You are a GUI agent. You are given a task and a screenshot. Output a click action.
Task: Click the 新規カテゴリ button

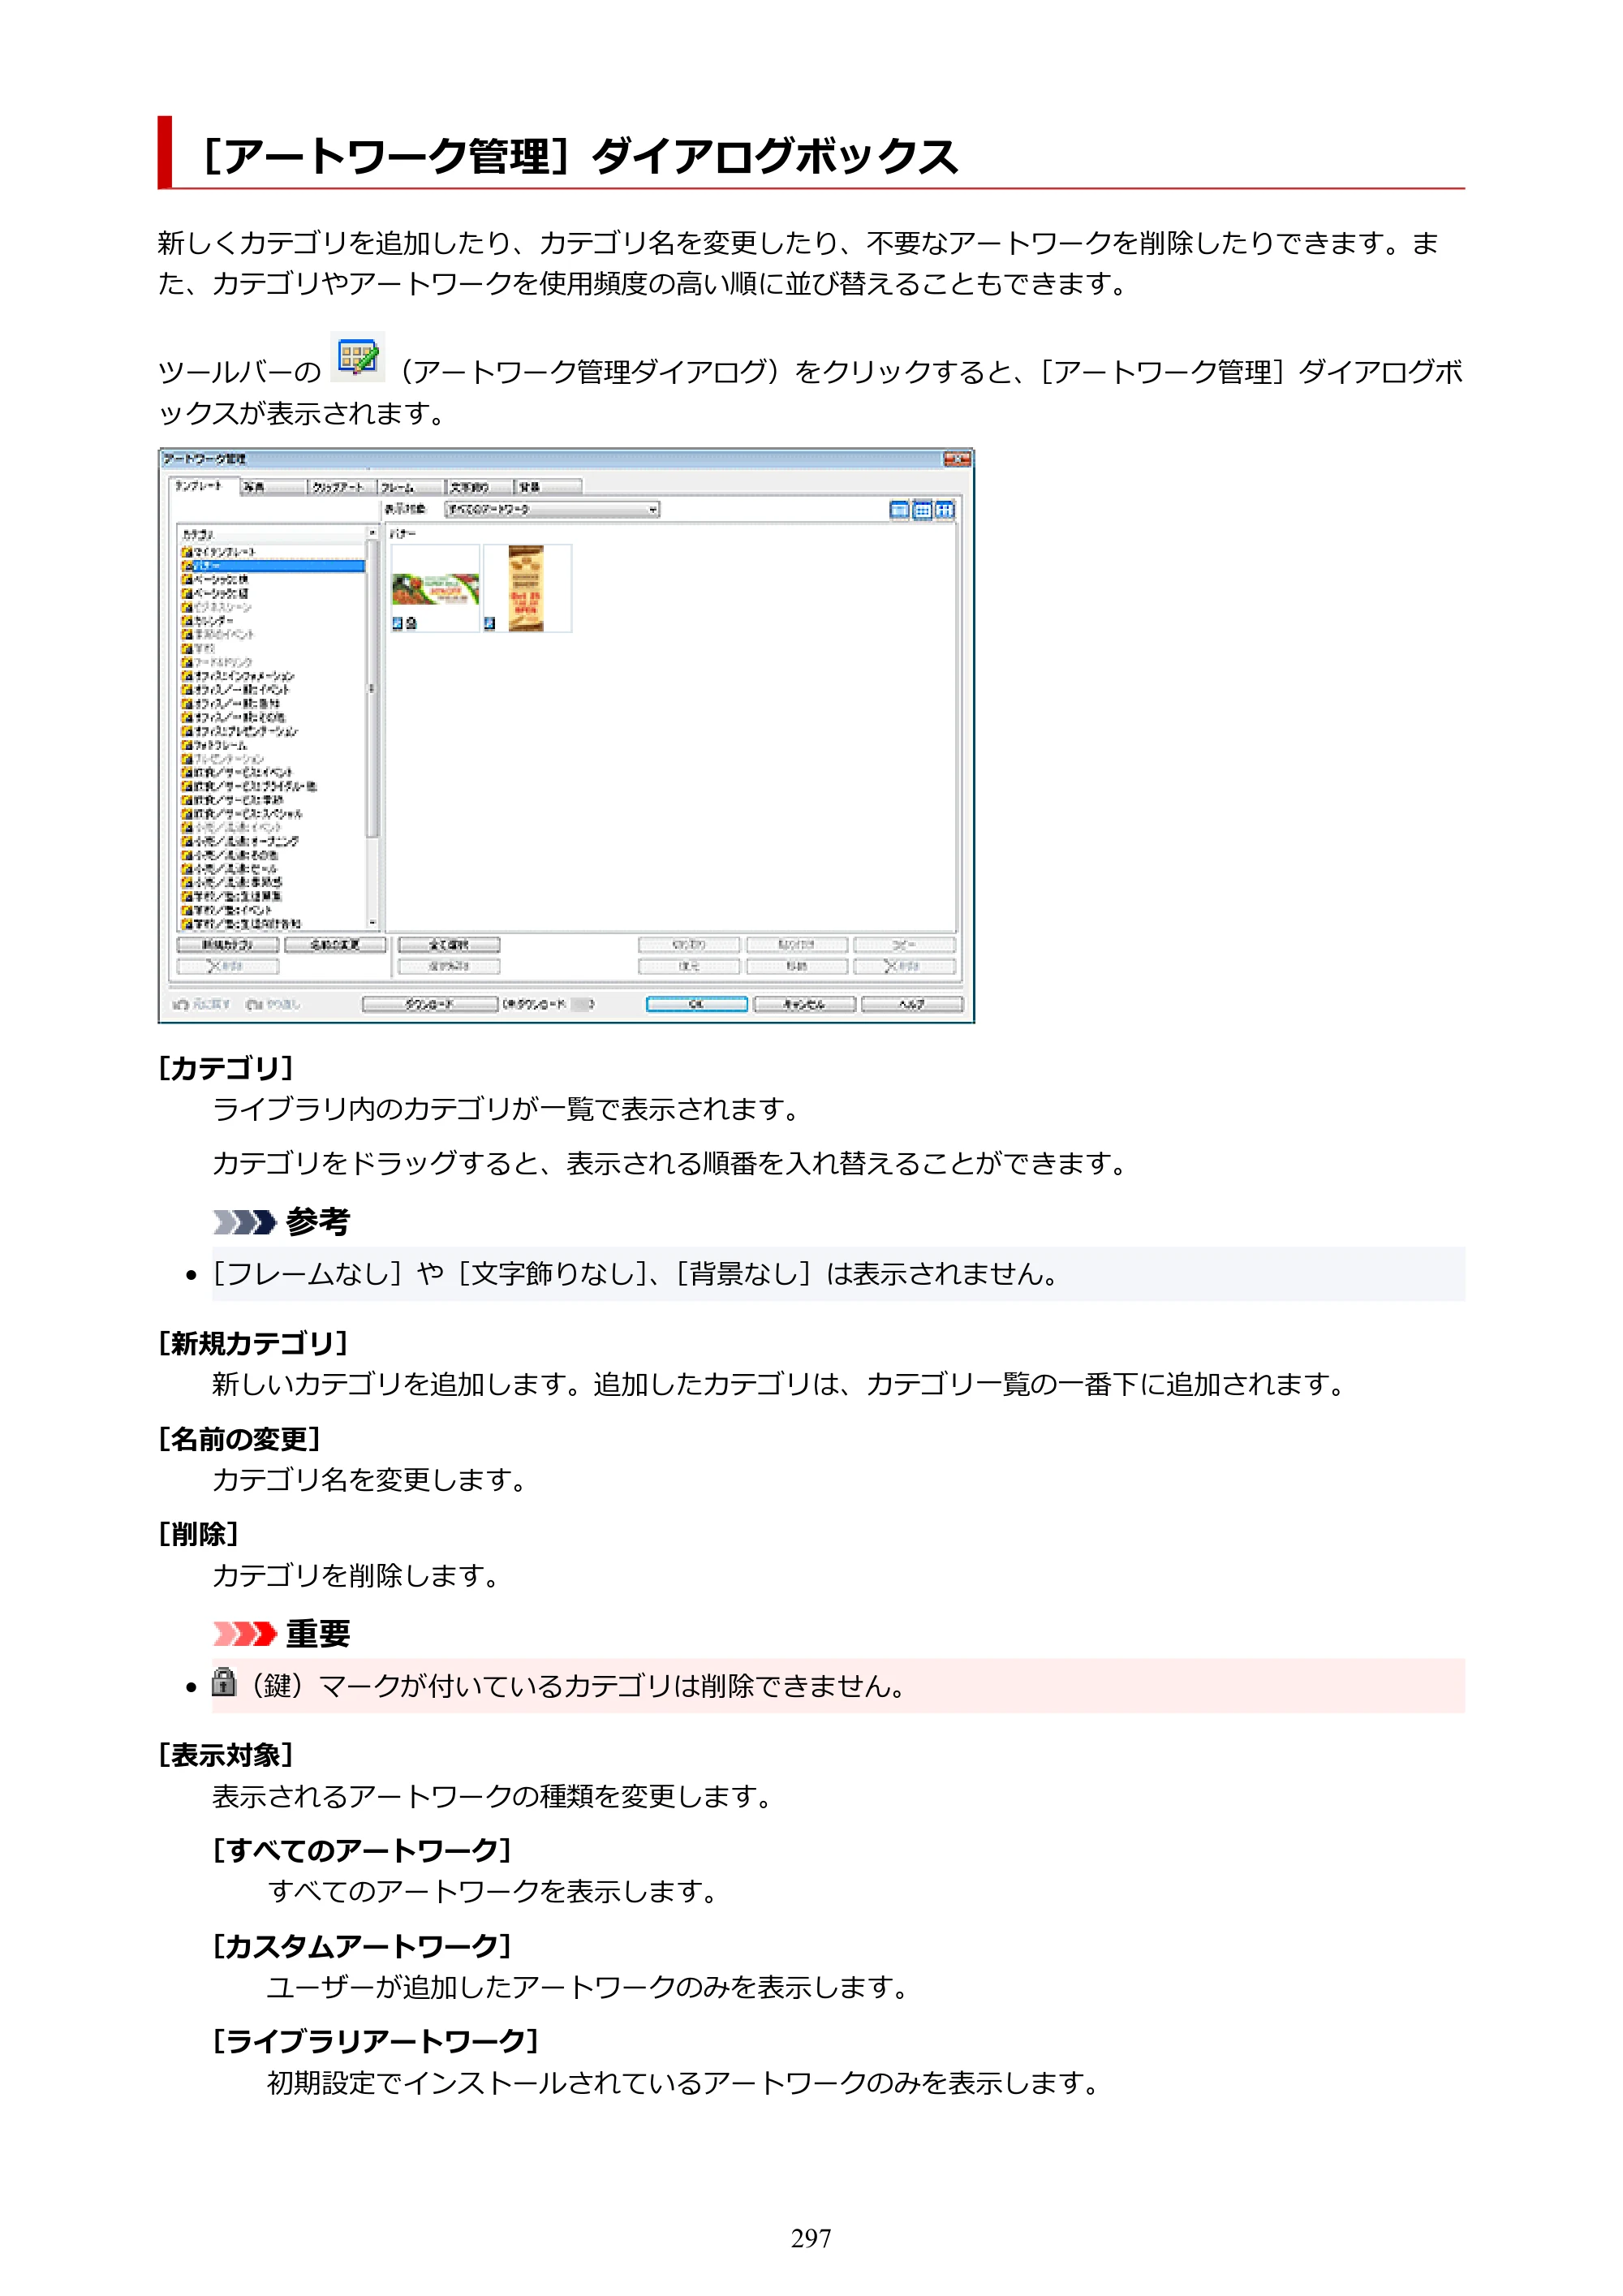tap(228, 945)
